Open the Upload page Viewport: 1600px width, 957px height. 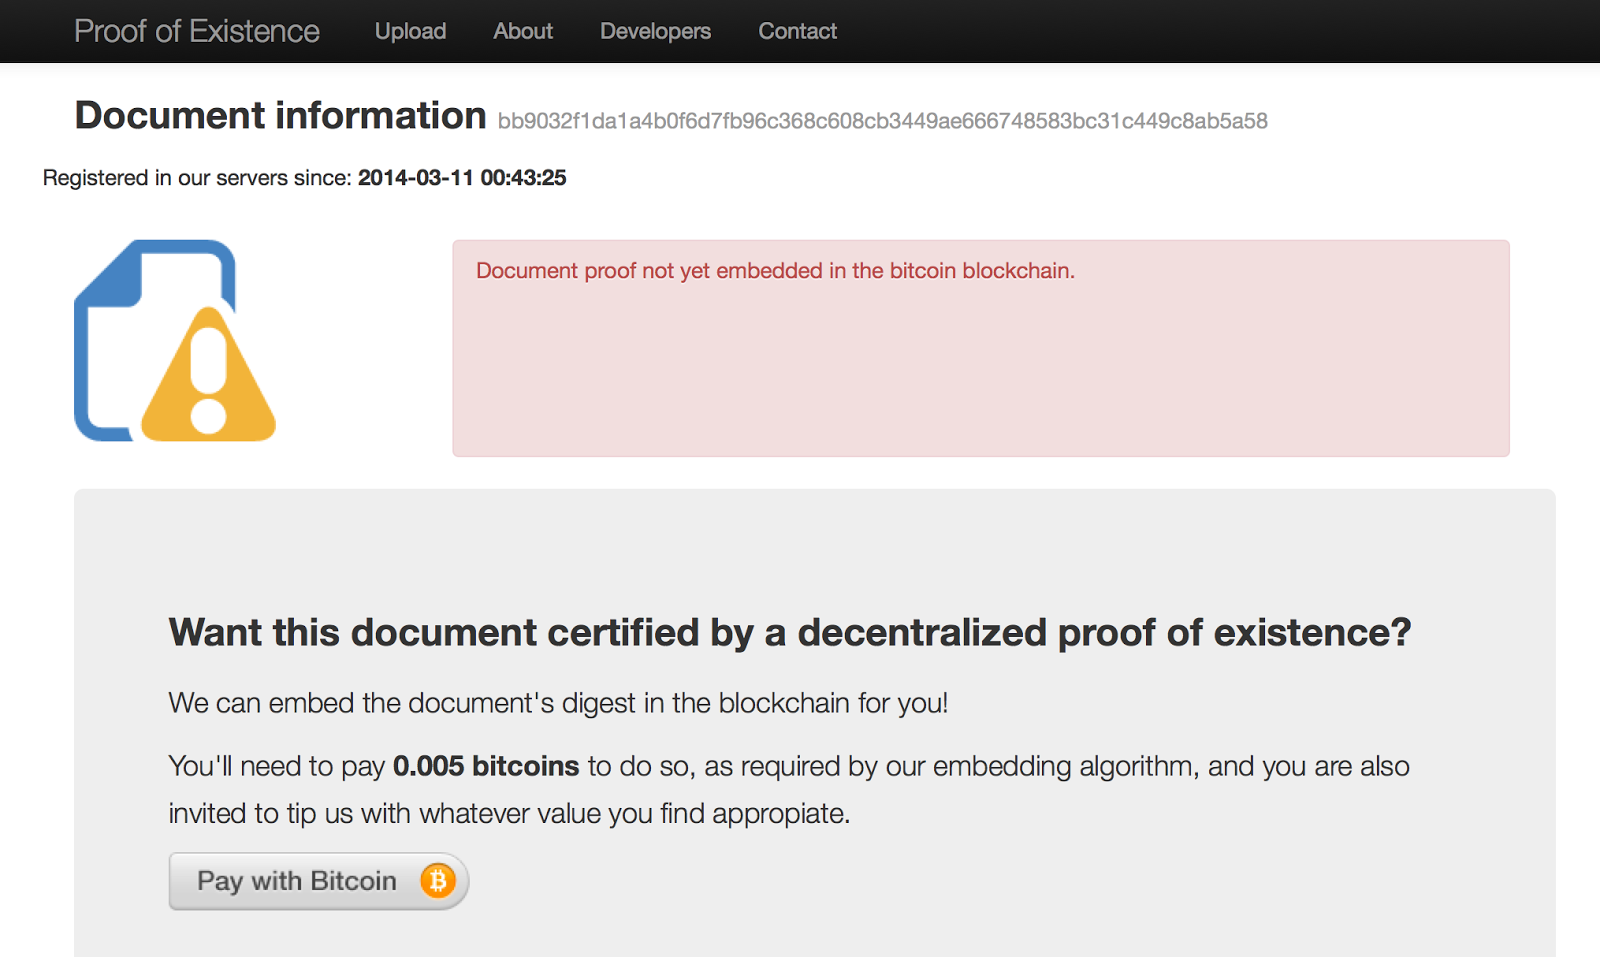[410, 31]
